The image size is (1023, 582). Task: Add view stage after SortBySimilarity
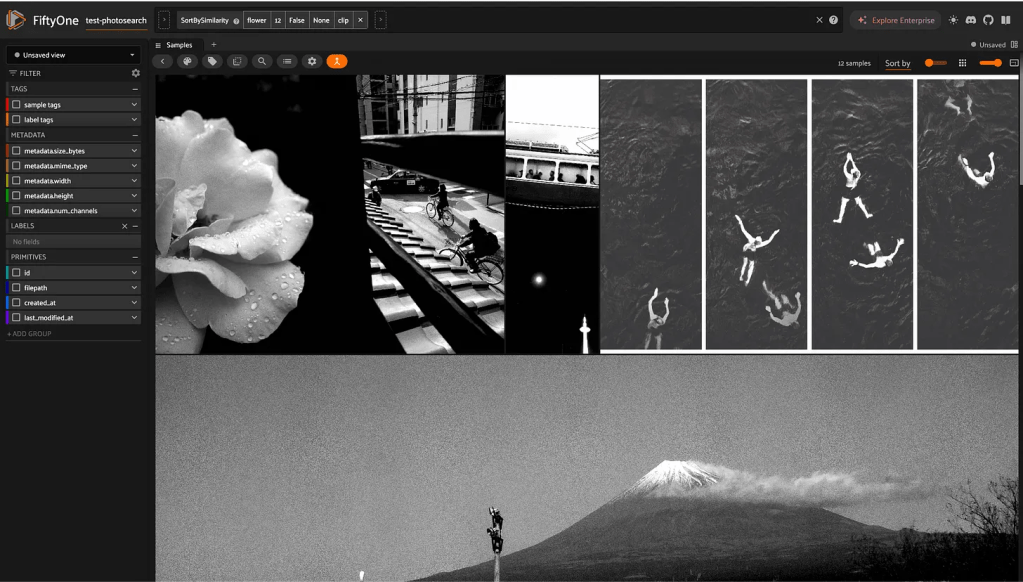click(381, 20)
